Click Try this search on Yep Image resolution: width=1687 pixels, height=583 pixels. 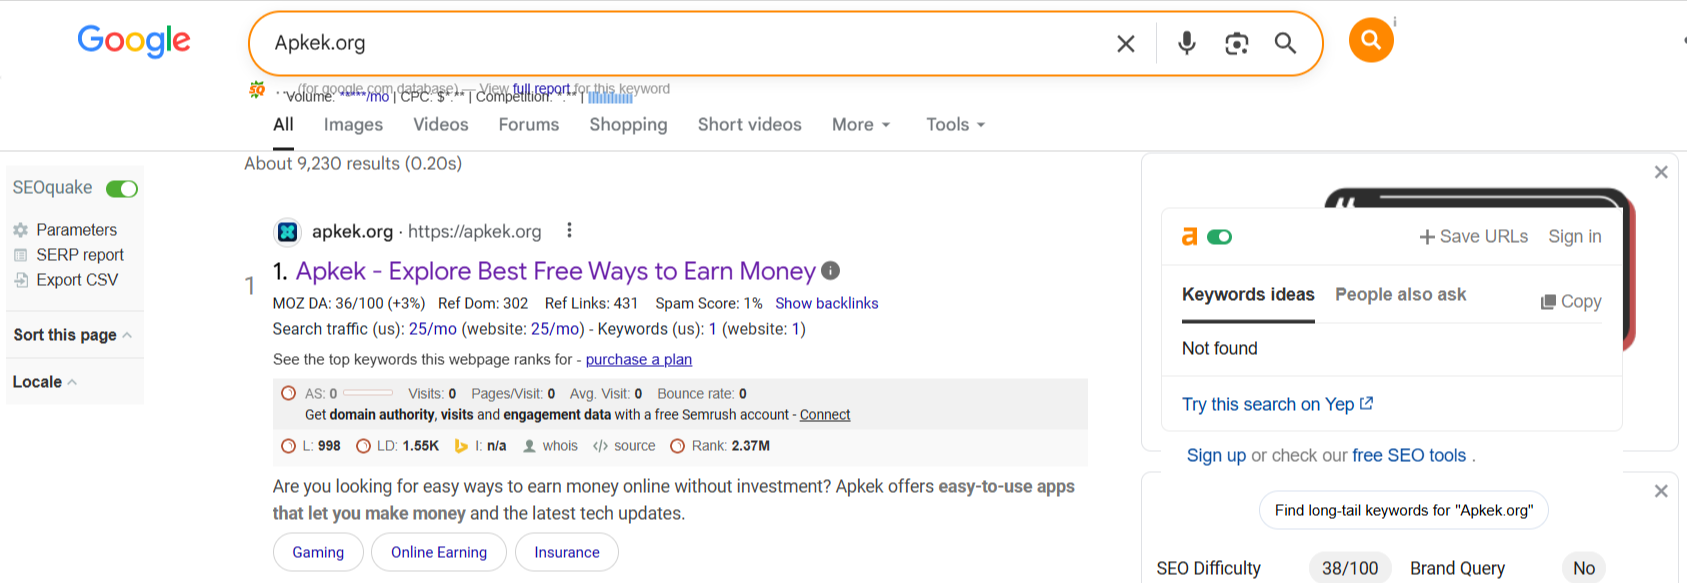1277,404
